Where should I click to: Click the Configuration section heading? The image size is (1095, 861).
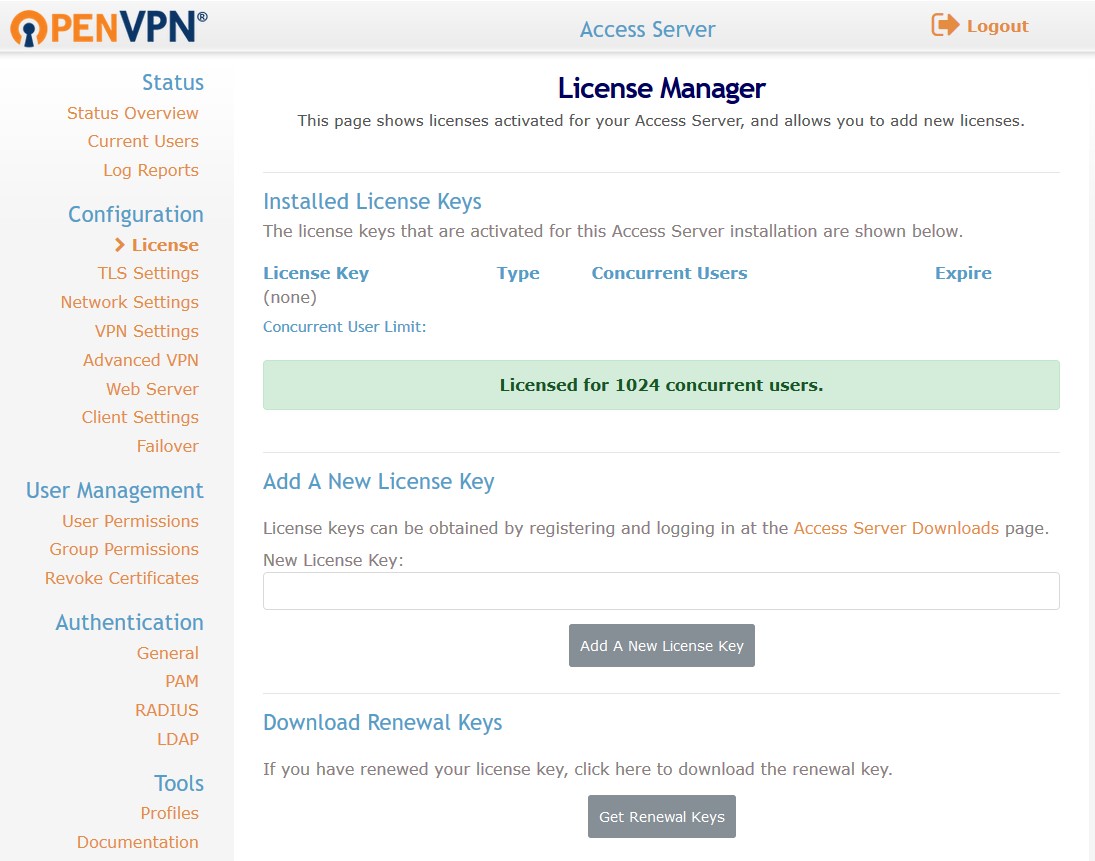click(135, 214)
